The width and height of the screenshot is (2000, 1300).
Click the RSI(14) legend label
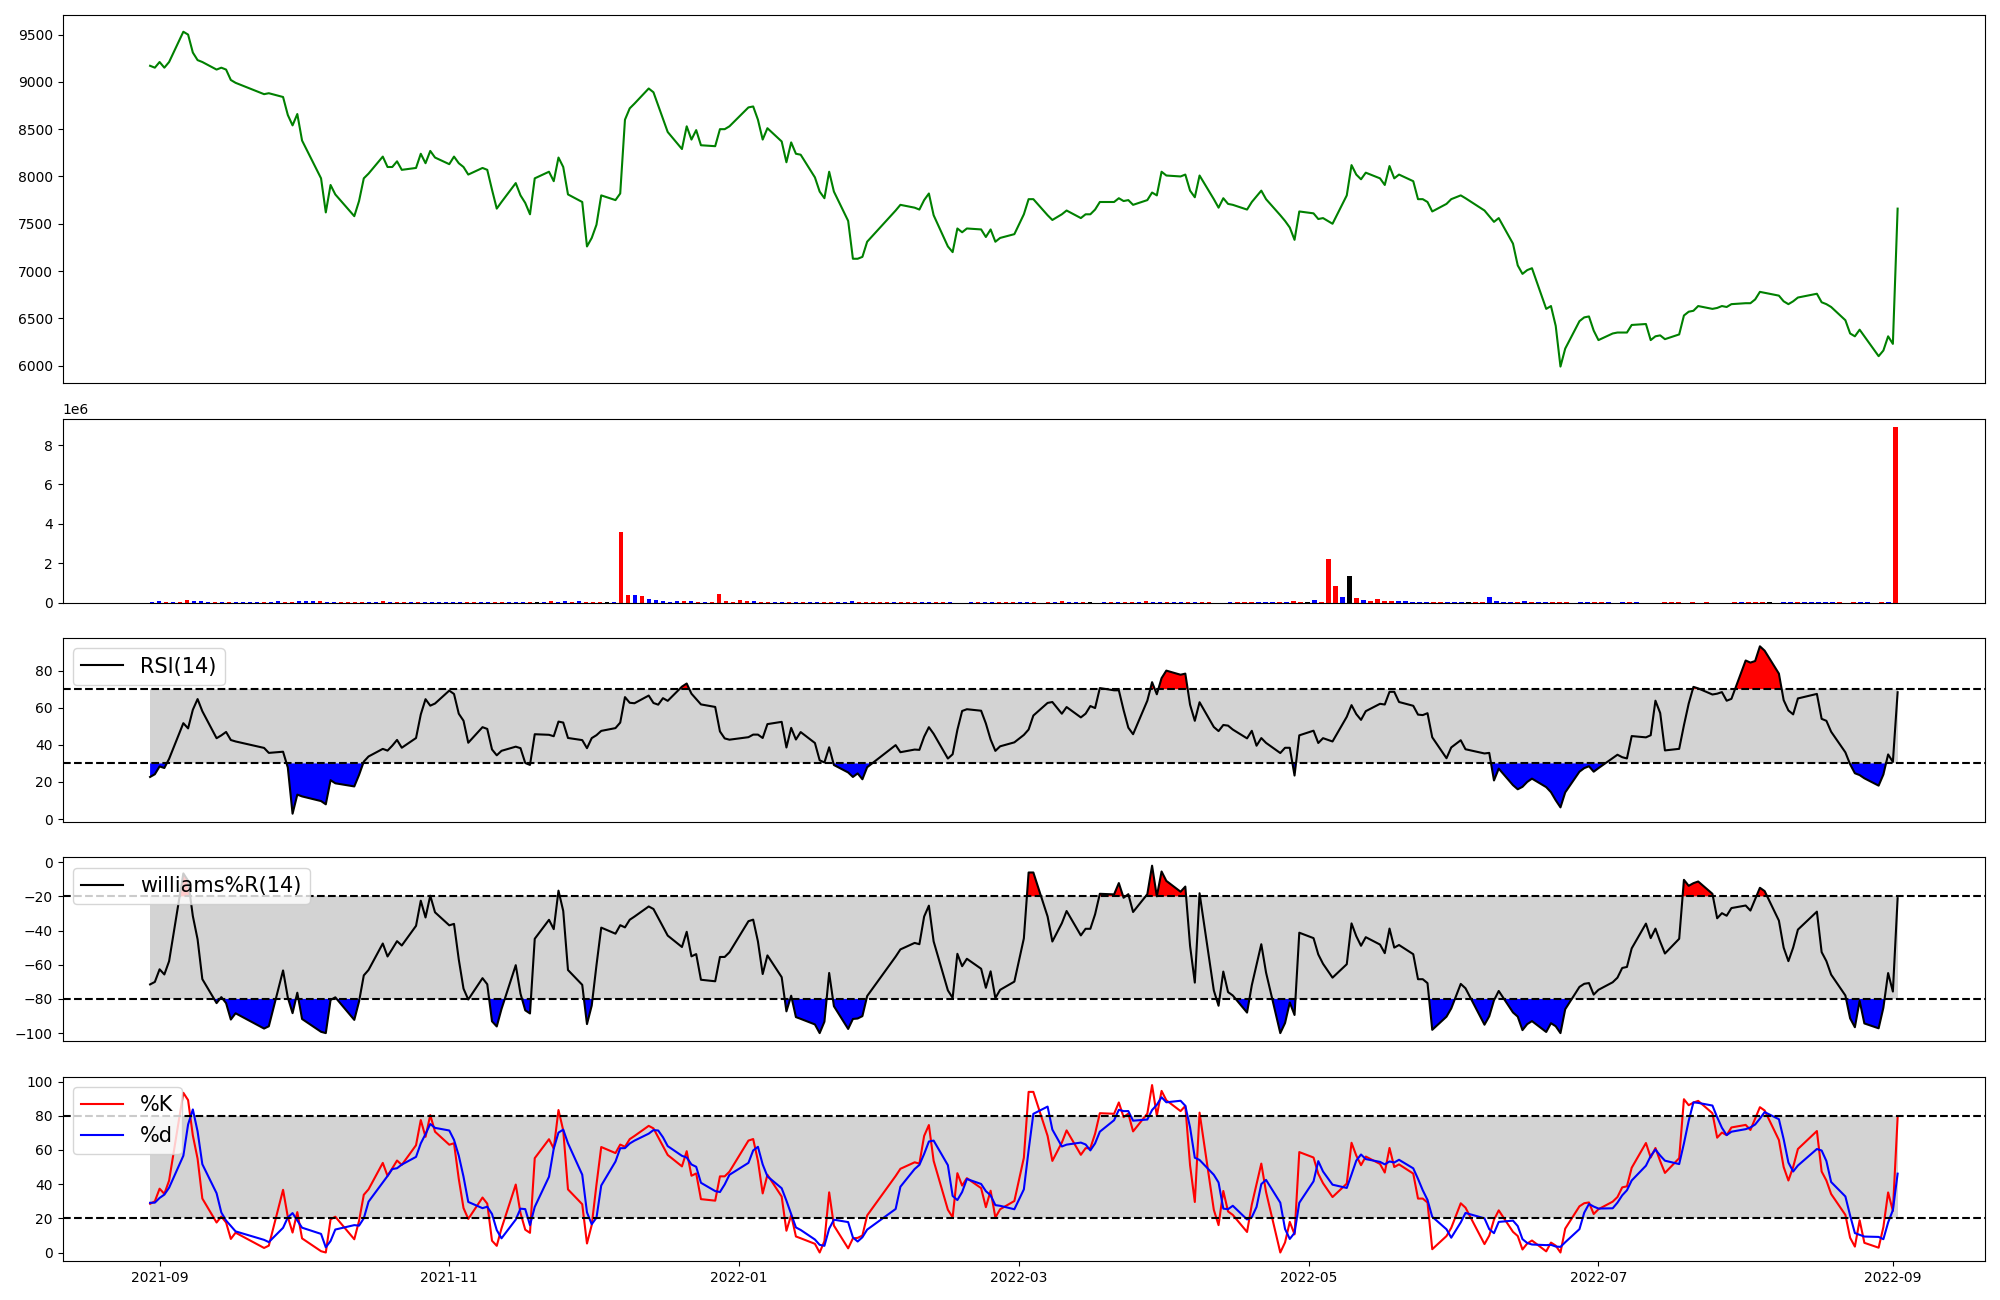click(177, 666)
